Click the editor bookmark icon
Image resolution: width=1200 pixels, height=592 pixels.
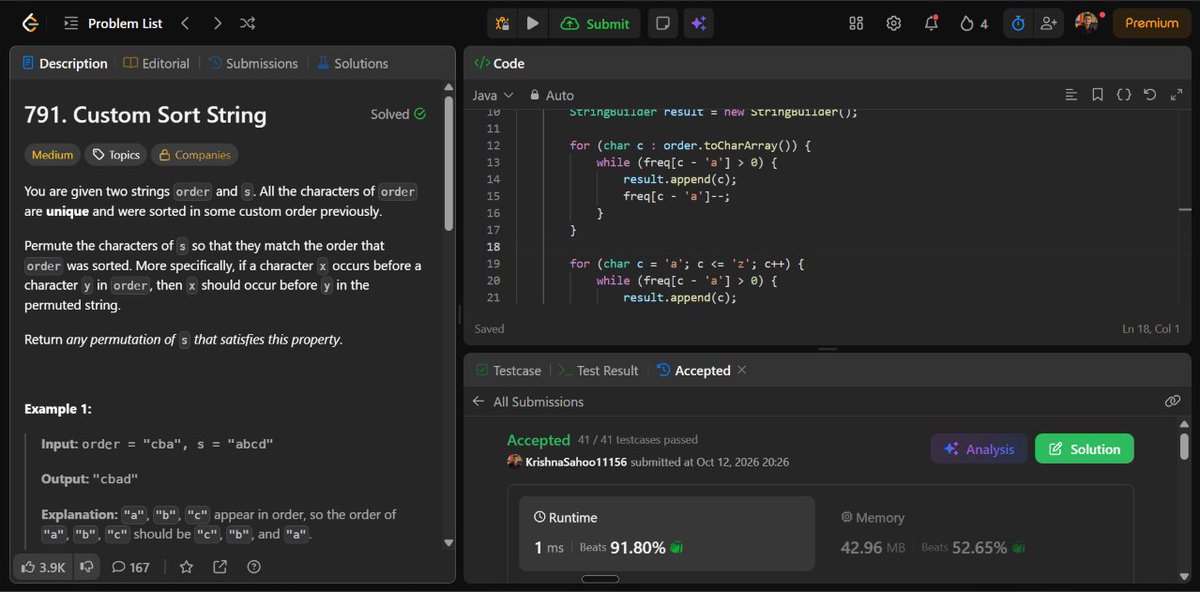point(1097,95)
